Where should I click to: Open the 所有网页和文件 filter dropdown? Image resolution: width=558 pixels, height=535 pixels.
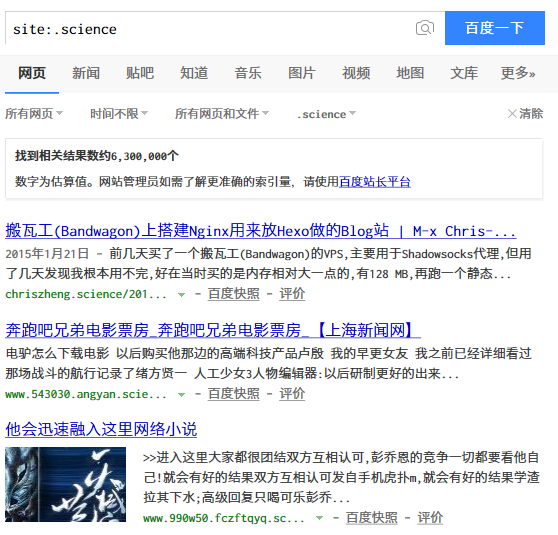[x=222, y=114]
